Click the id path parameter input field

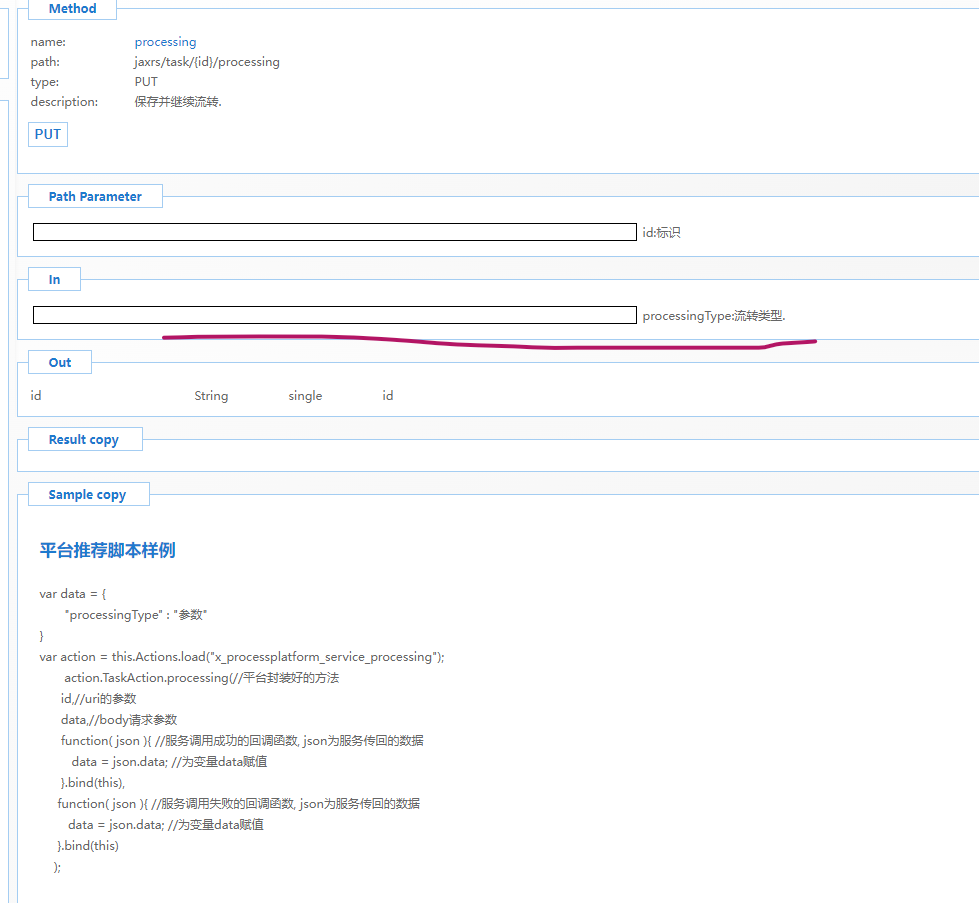pos(335,232)
